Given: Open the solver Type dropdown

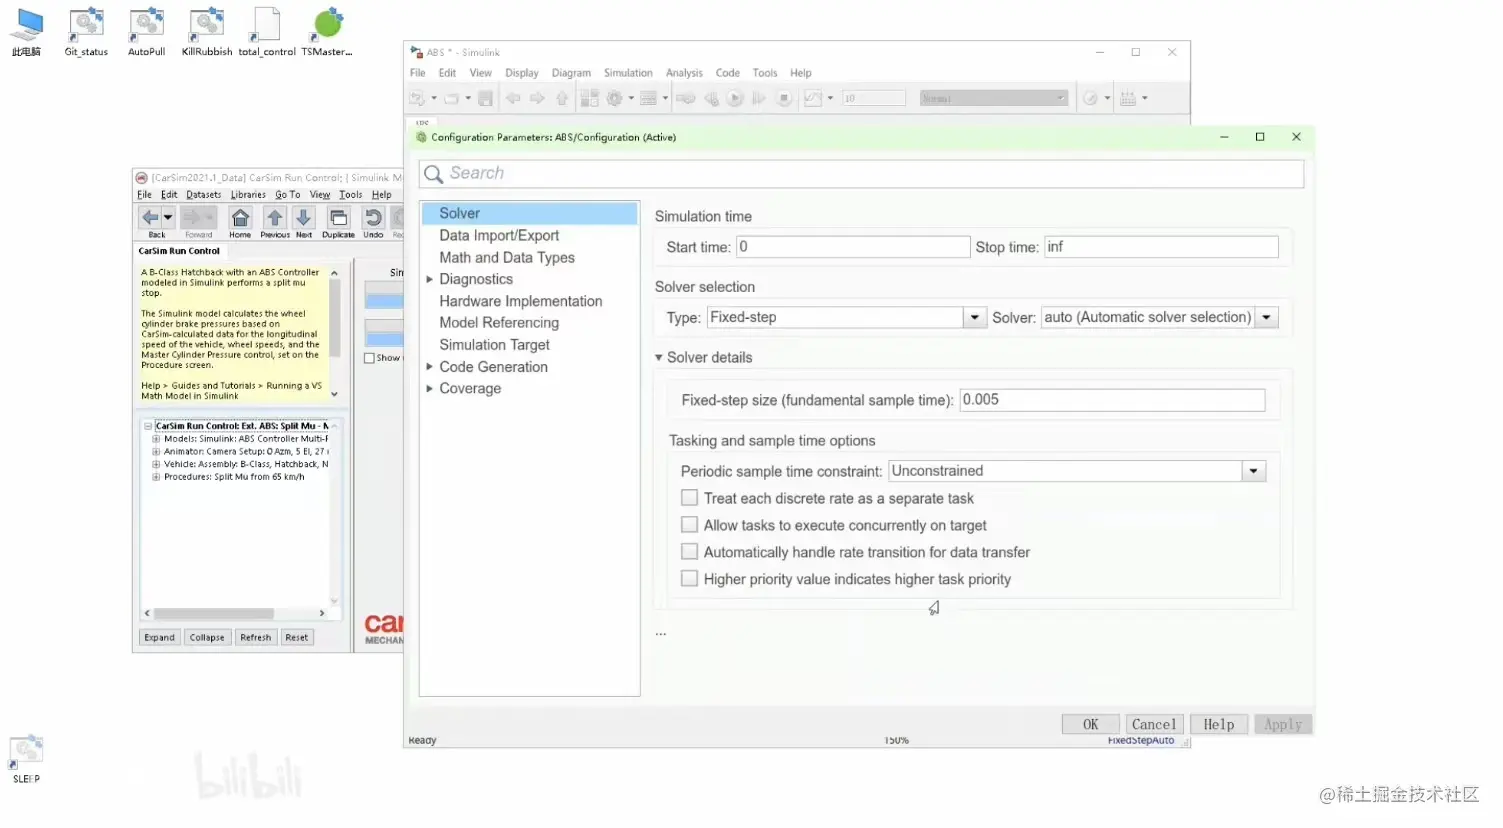Looking at the screenshot, I should click(974, 318).
